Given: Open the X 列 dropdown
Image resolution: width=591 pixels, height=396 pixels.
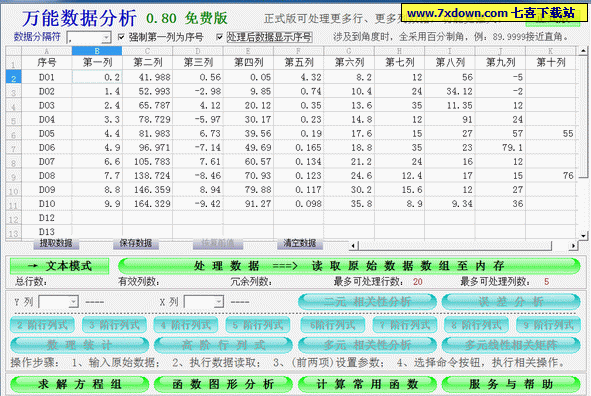Looking at the screenshot, I should pyautogui.click(x=219, y=302).
